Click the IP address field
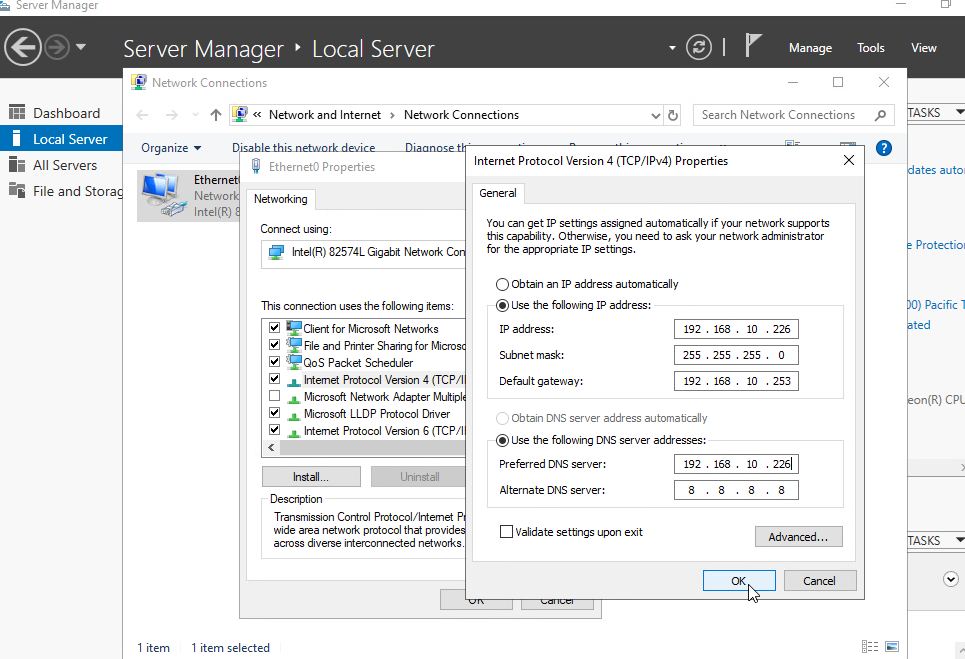Screen dimensions: 965x659 (736, 329)
